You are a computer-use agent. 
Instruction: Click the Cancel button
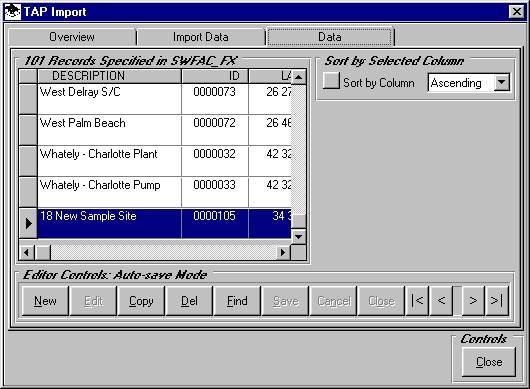click(334, 301)
